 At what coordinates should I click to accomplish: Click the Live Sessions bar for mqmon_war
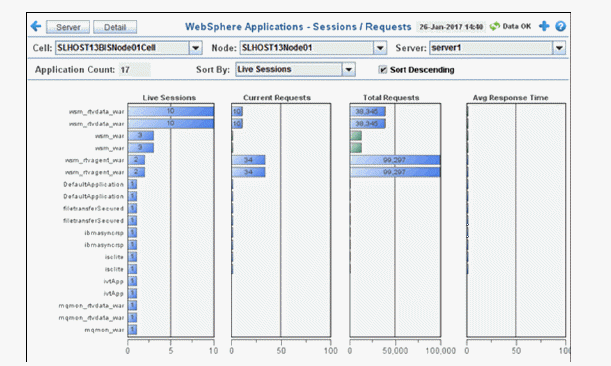(132, 330)
